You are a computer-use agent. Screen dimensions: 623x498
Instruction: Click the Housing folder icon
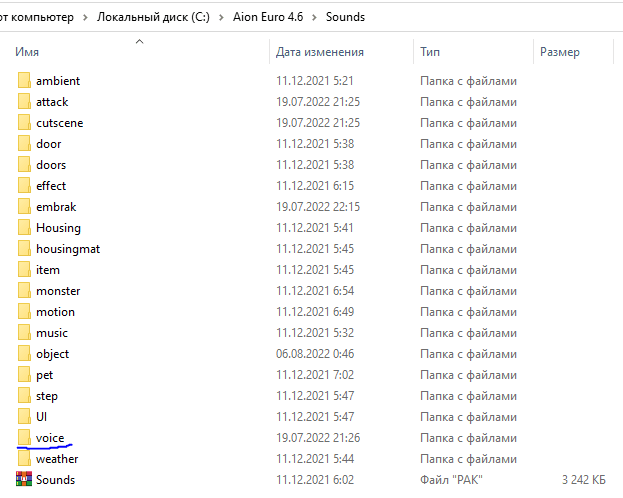point(25,228)
